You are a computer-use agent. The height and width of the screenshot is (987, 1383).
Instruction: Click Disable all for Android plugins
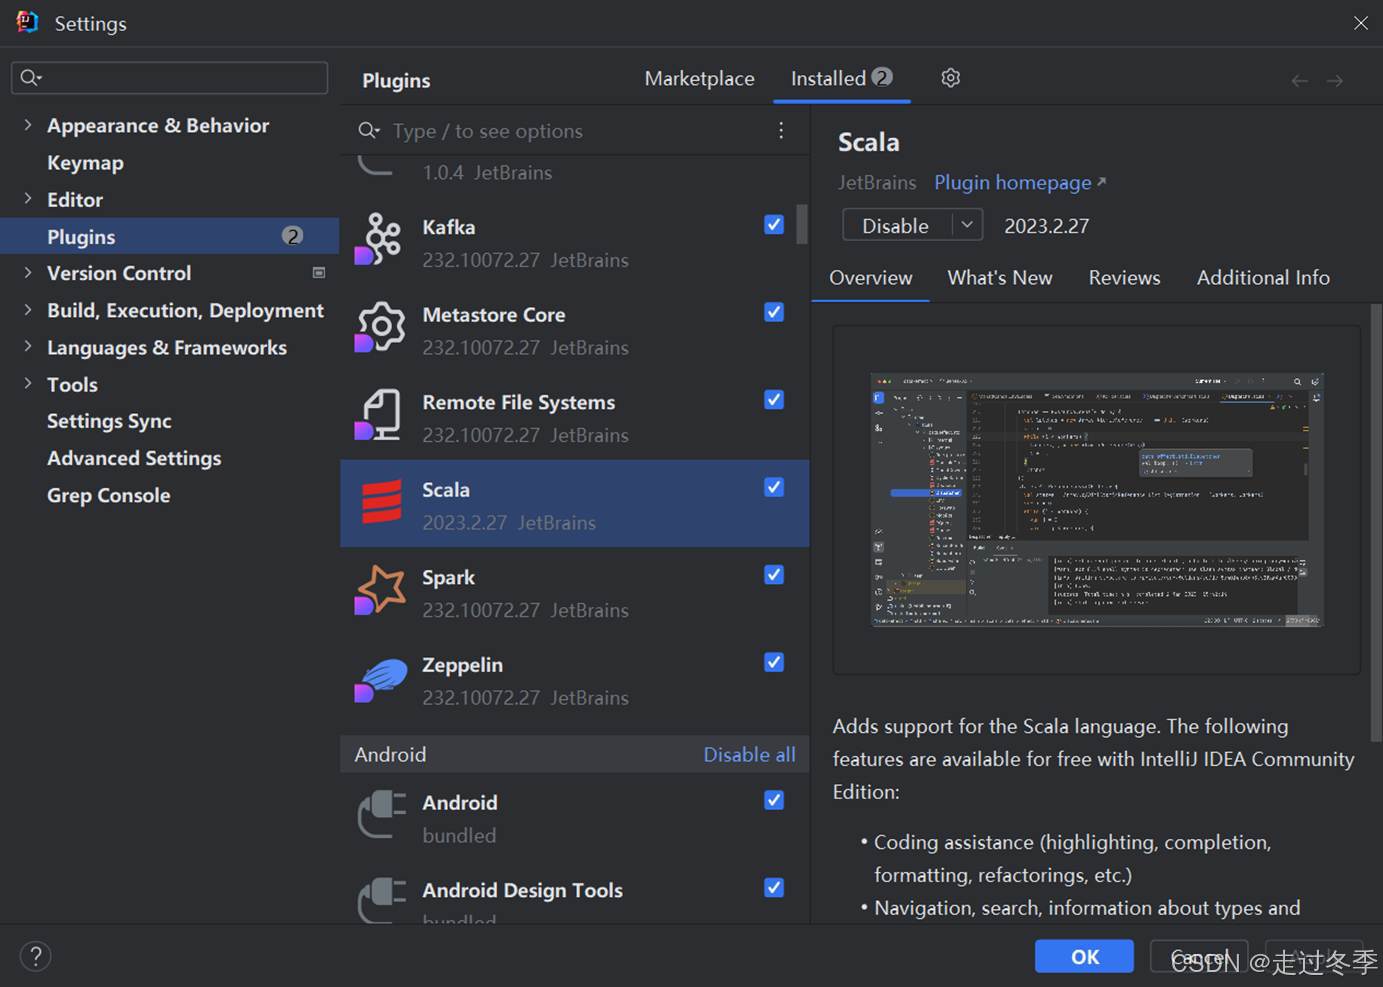tap(749, 755)
